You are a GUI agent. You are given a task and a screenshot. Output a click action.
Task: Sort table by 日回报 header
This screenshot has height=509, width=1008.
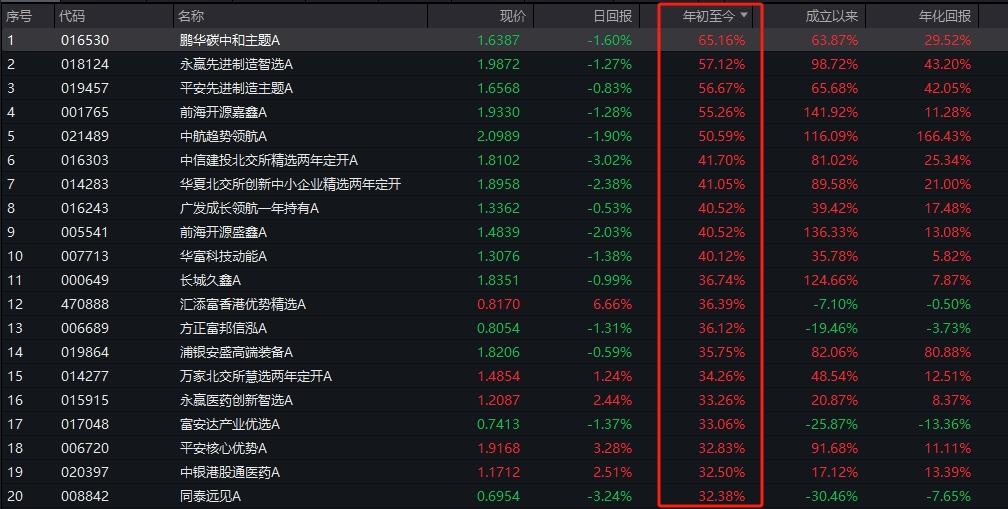tap(612, 16)
